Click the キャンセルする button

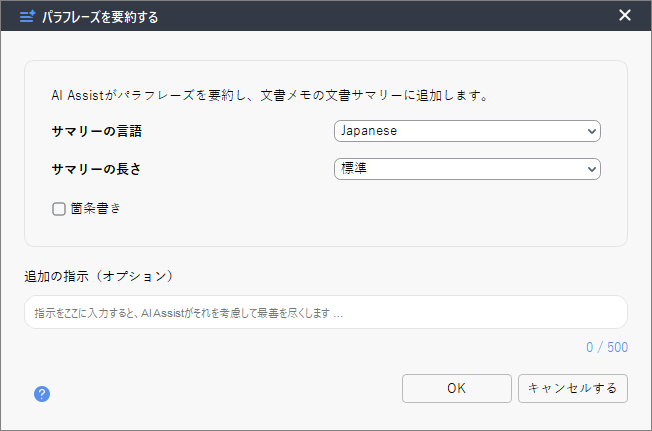coord(573,388)
